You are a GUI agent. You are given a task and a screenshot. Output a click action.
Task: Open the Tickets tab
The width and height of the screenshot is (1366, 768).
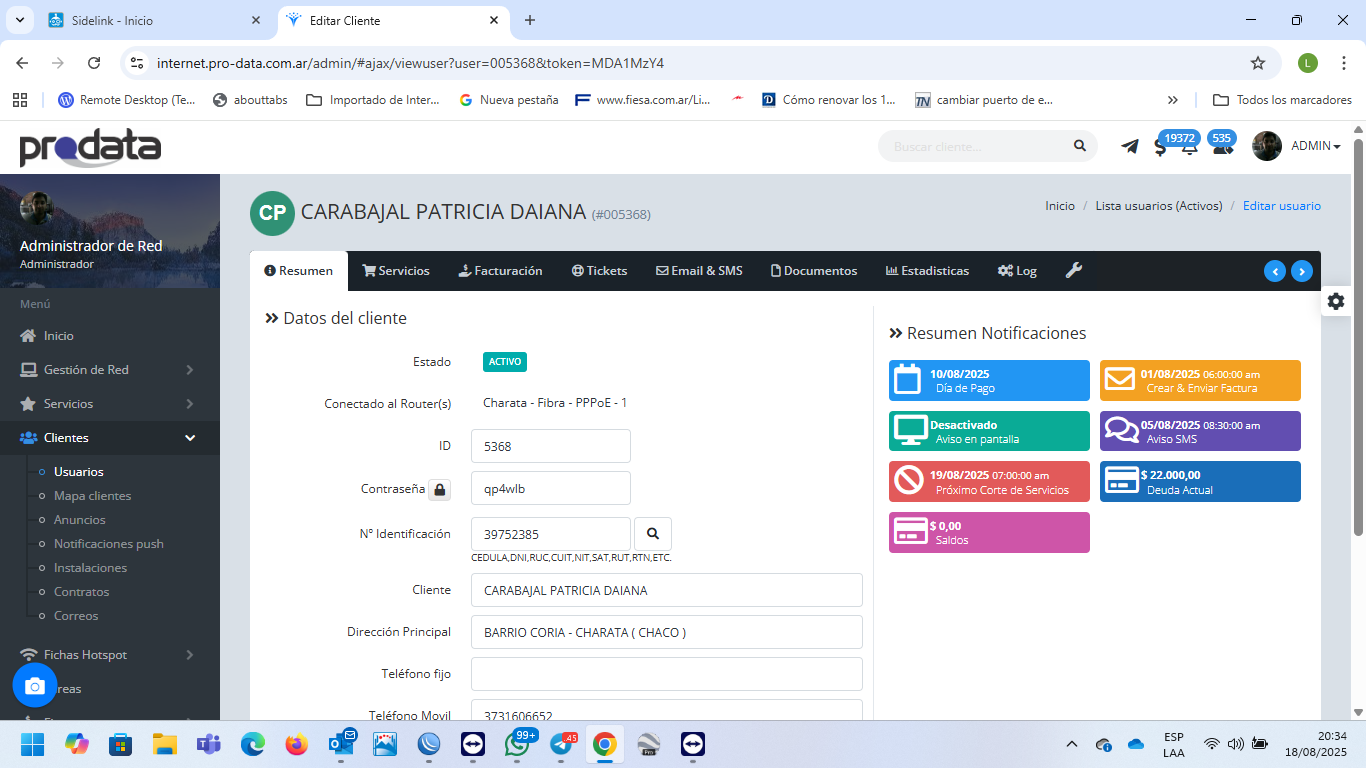tap(599, 271)
